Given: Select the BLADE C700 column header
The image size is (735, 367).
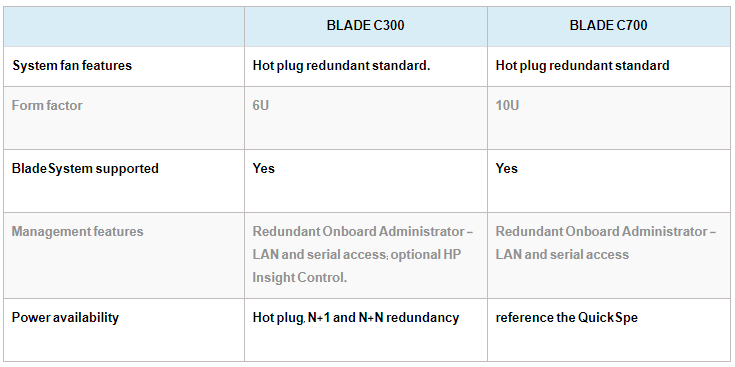Looking at the screenshot, I should pyautogui.click(x=608, y=25).
